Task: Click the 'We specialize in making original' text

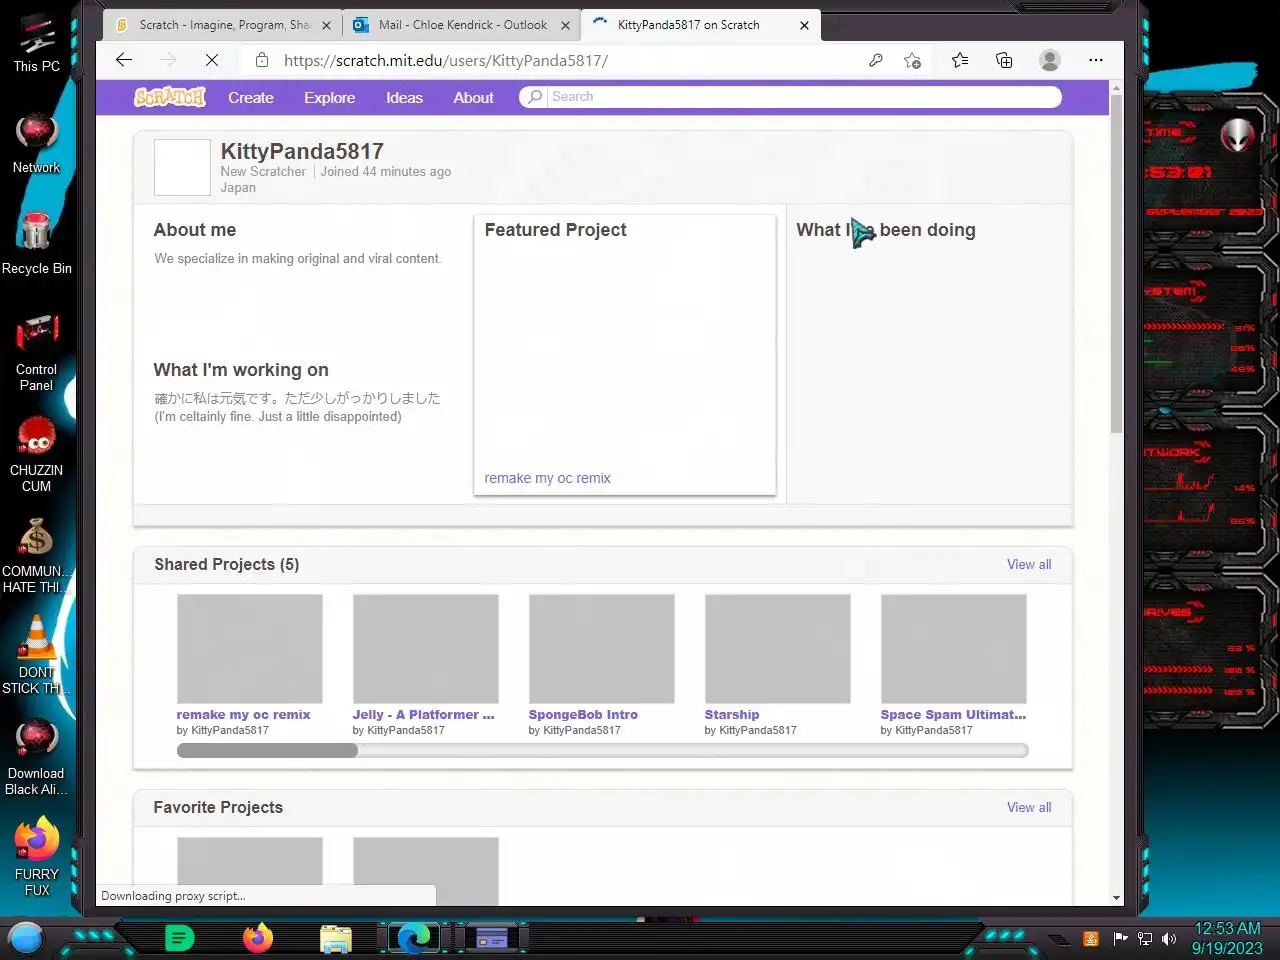Action: pos(297,258)
